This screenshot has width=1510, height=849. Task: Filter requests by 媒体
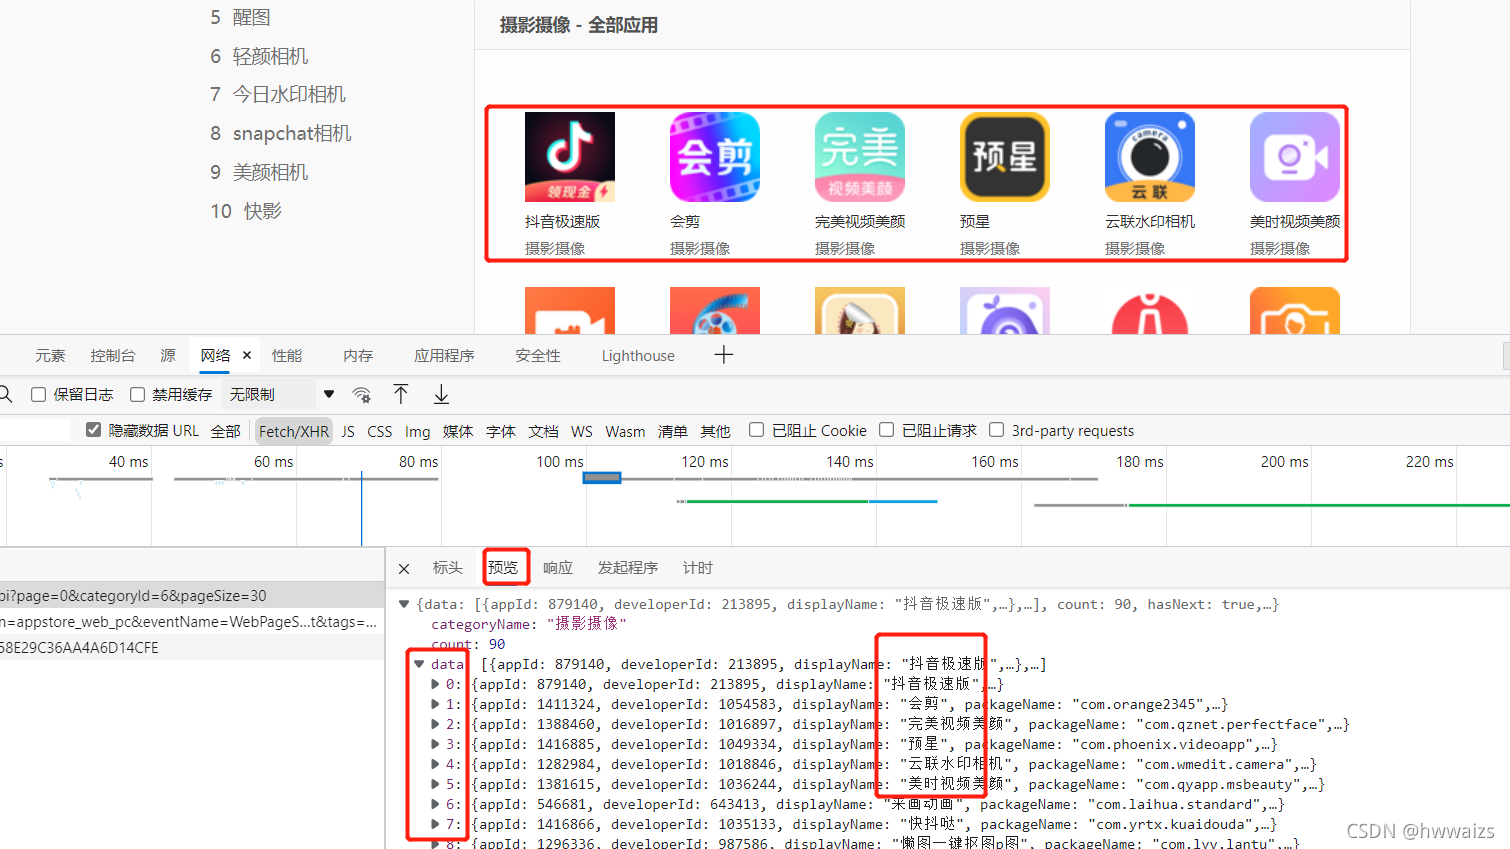(x=458, y=431)
